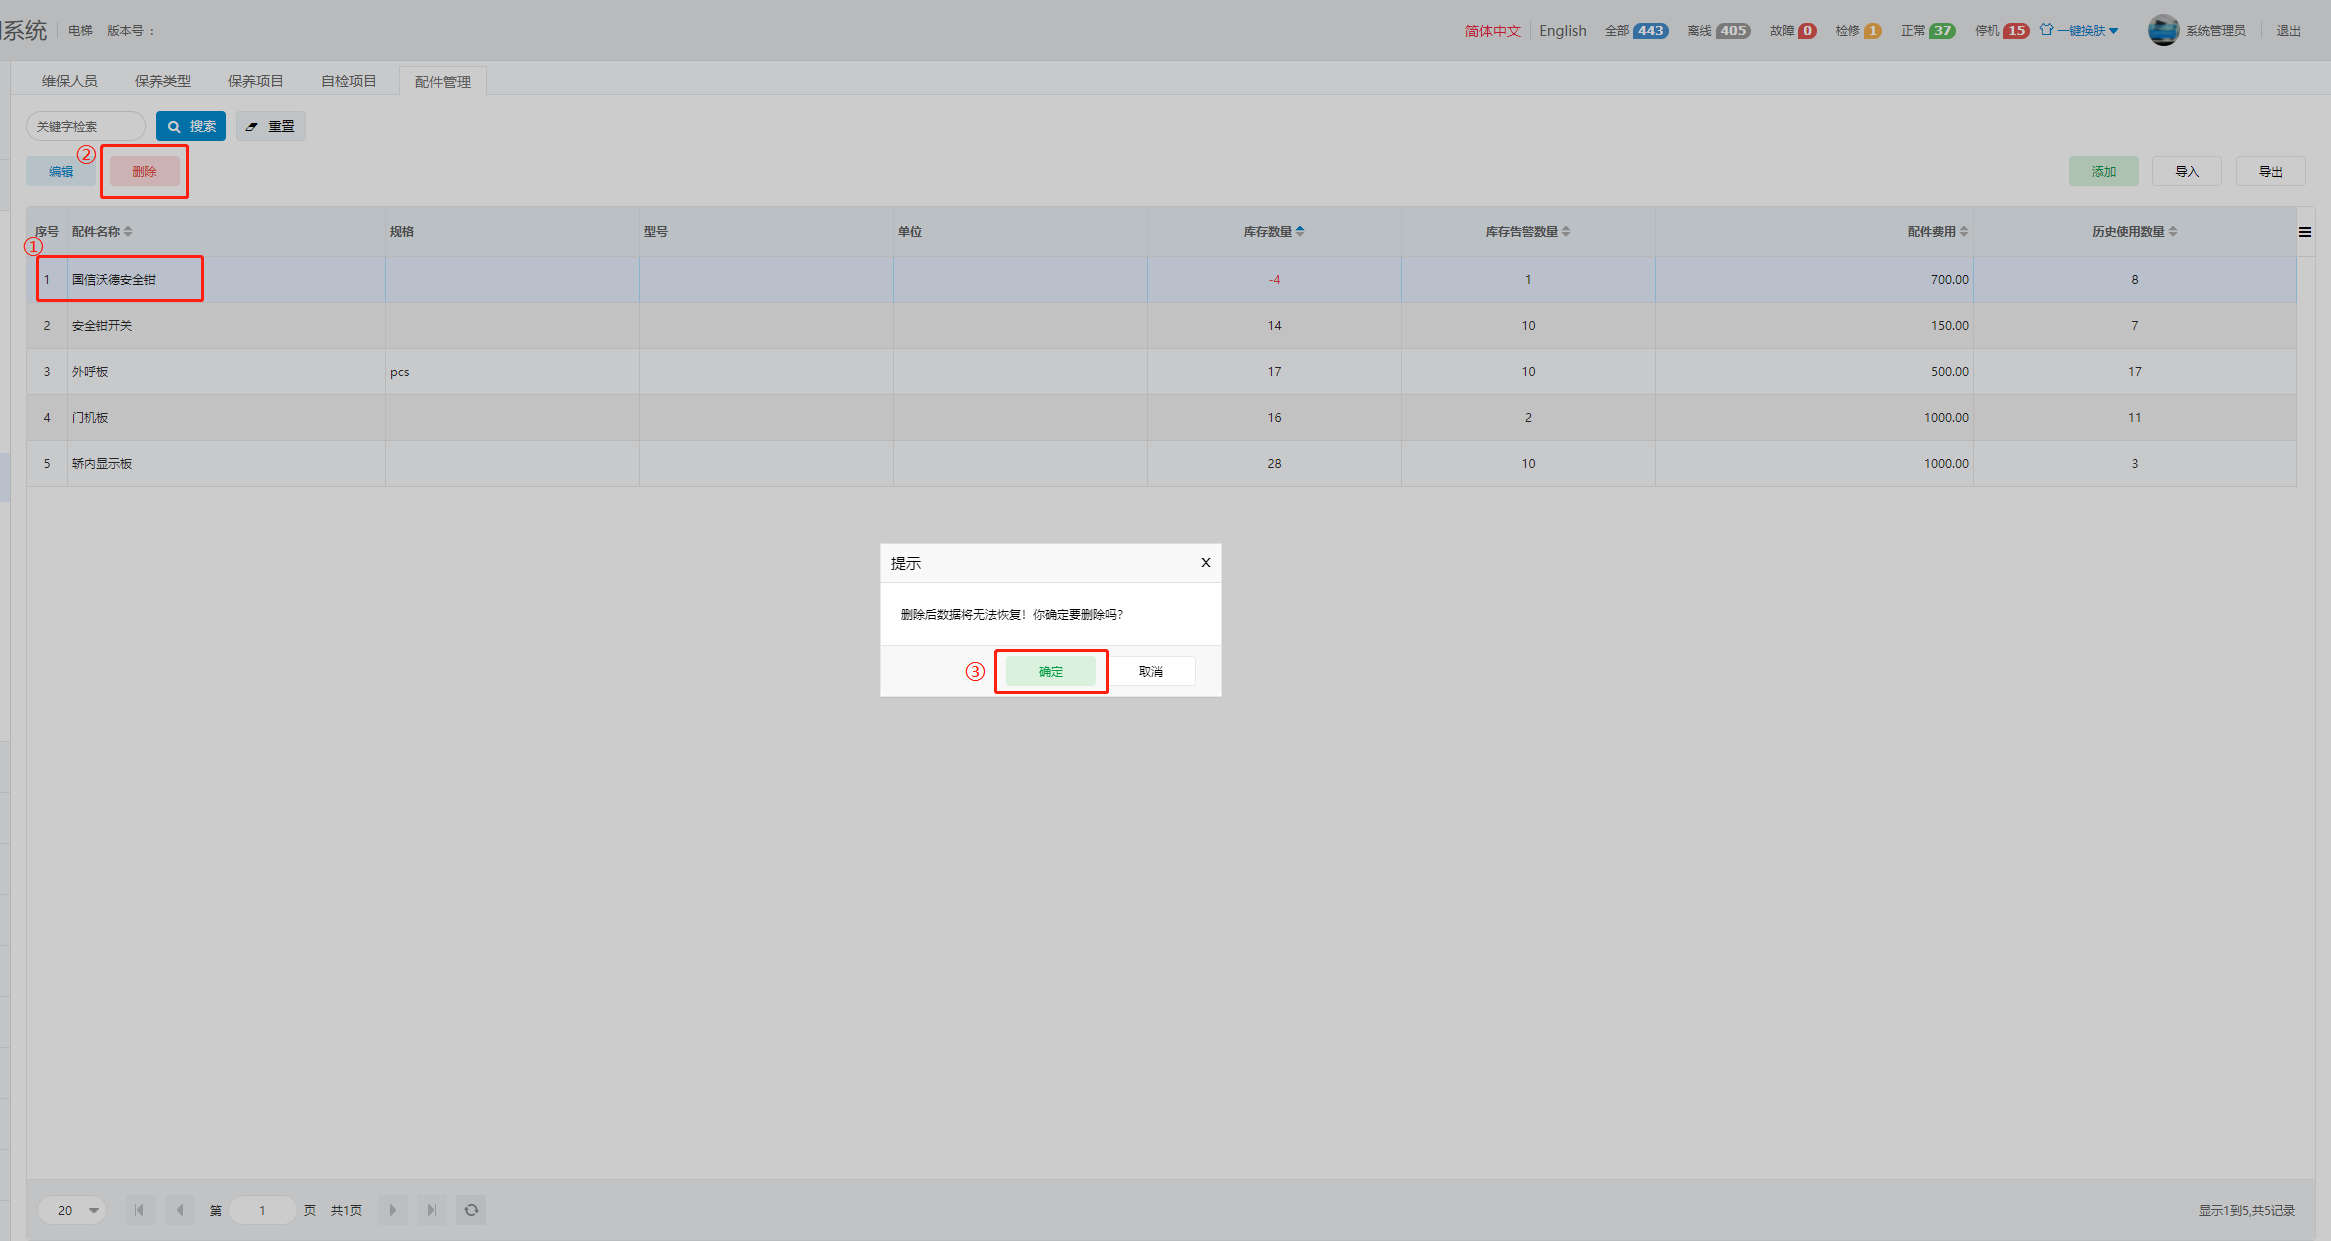Click 取消 to cancel deletion
The width and height of the screenshot is (2331, 1241).
click(x=1150, y=671)
